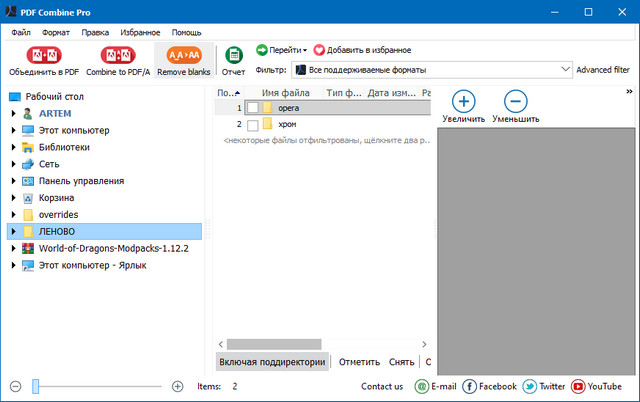Open the Отчет report icon
Viewport: 640px width, 402px height.
click(233, 56)
